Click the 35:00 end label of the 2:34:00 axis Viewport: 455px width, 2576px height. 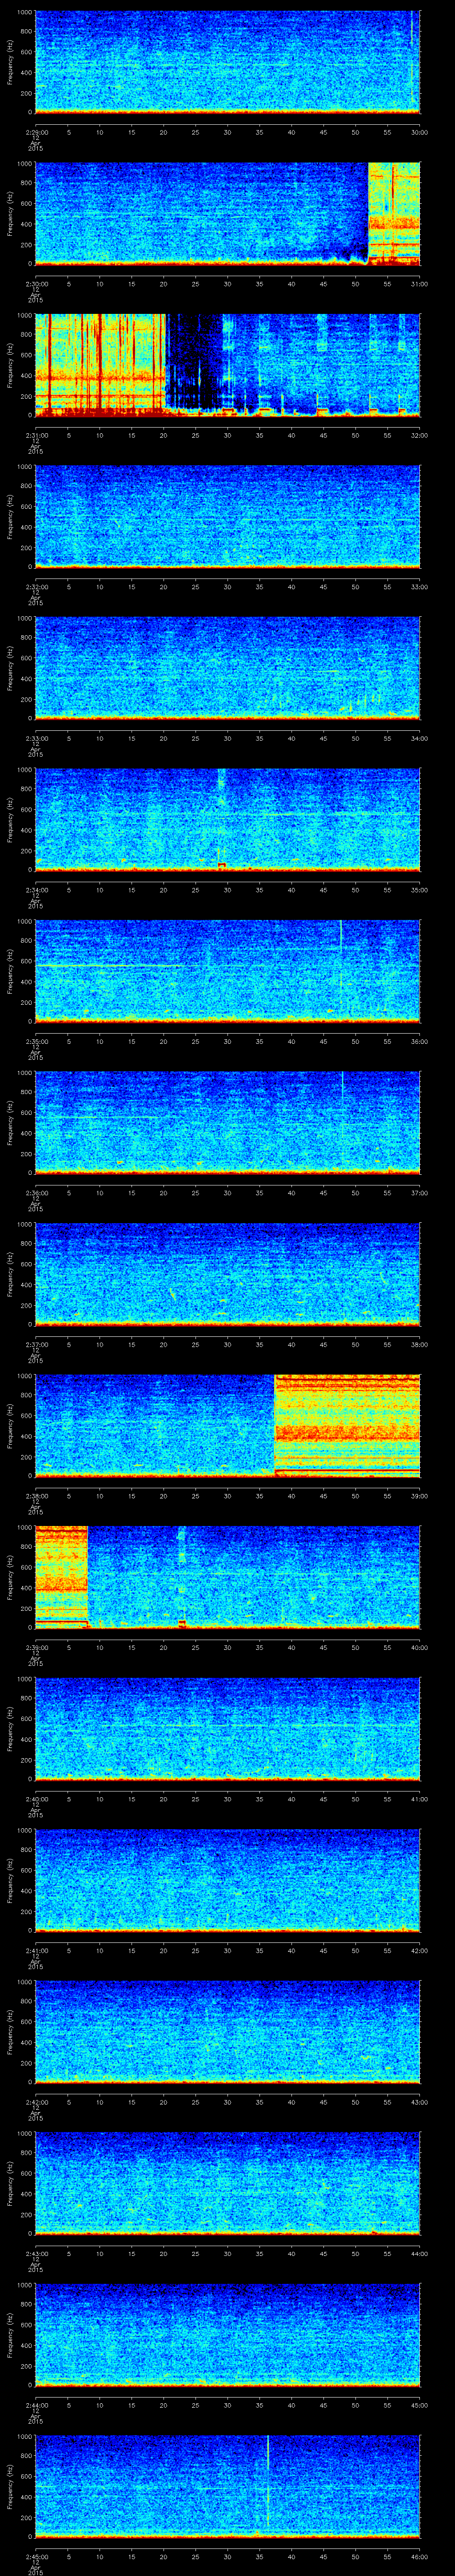420,890
